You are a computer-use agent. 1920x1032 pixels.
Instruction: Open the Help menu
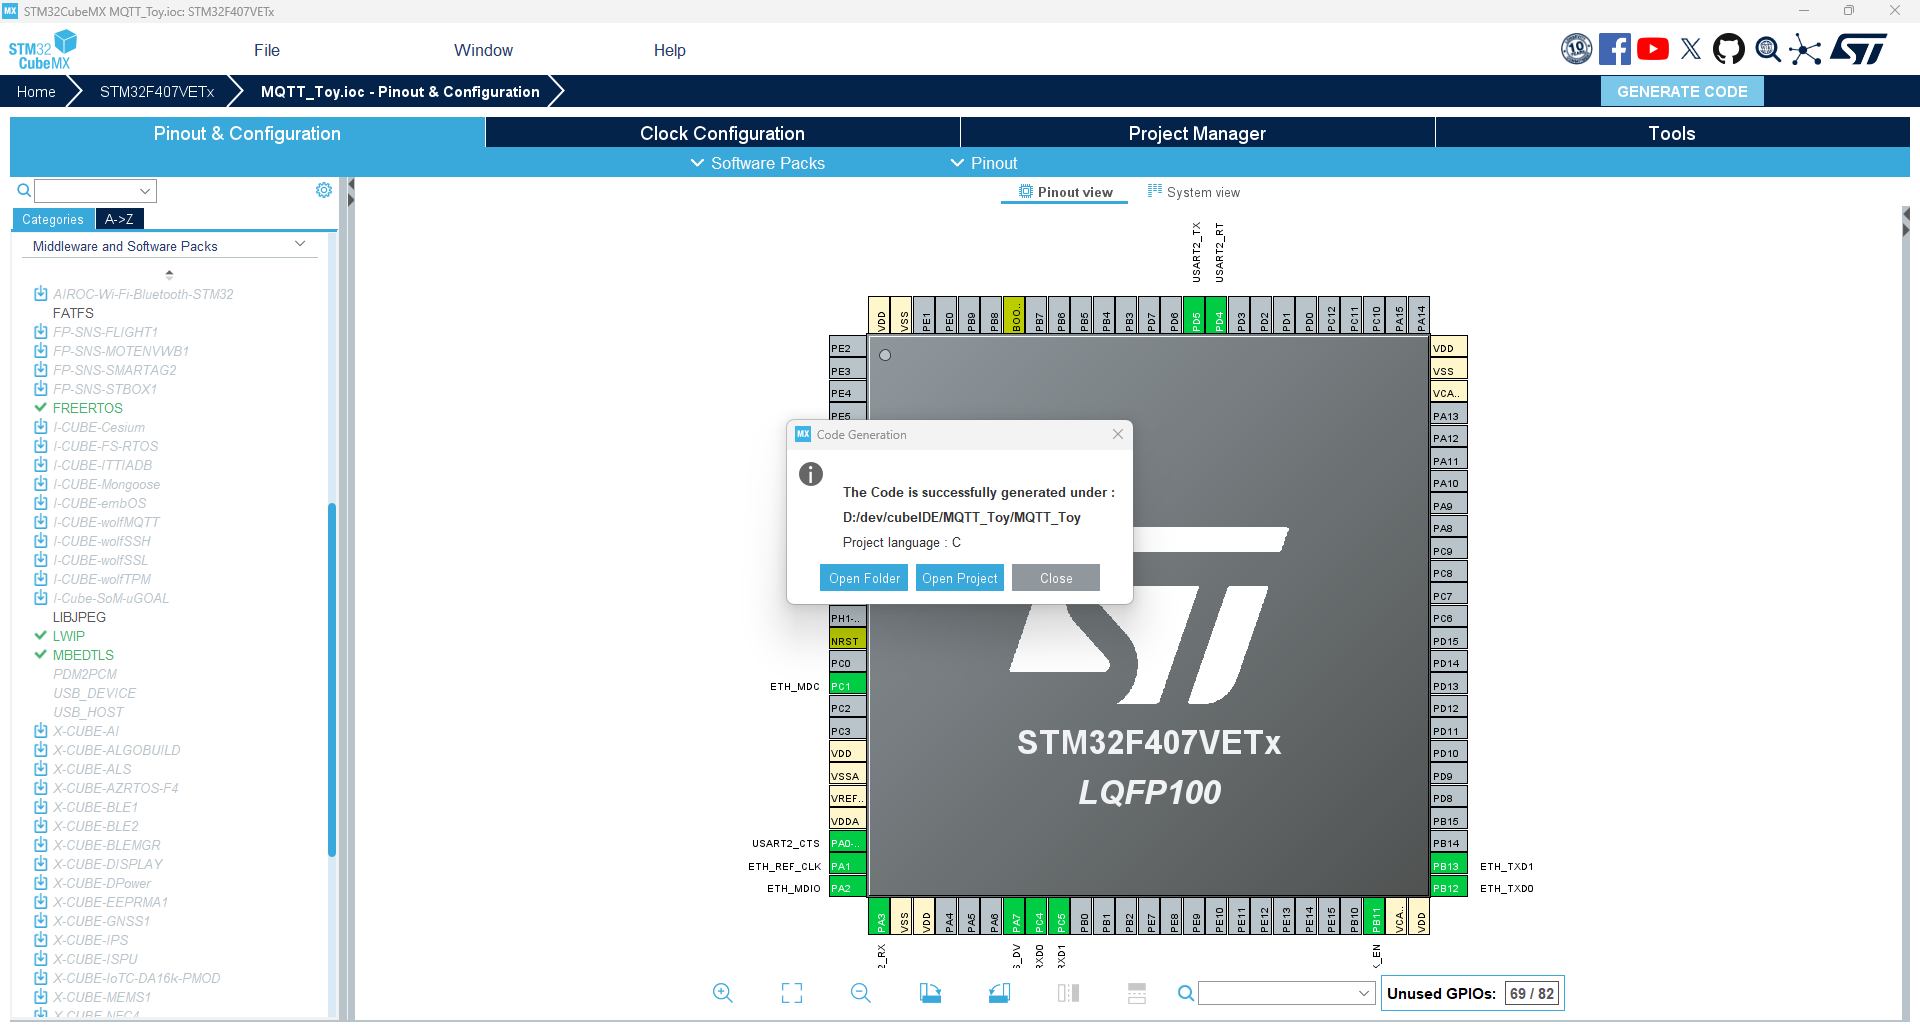coord(670,50)
